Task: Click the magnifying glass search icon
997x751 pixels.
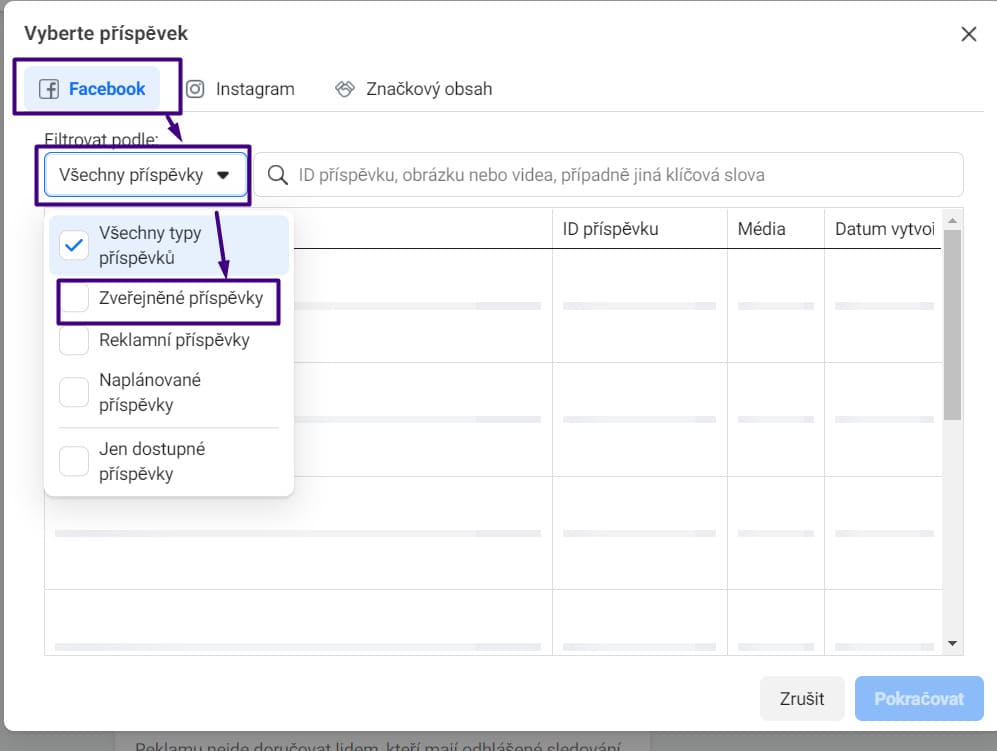Action: tap(278, 175)
